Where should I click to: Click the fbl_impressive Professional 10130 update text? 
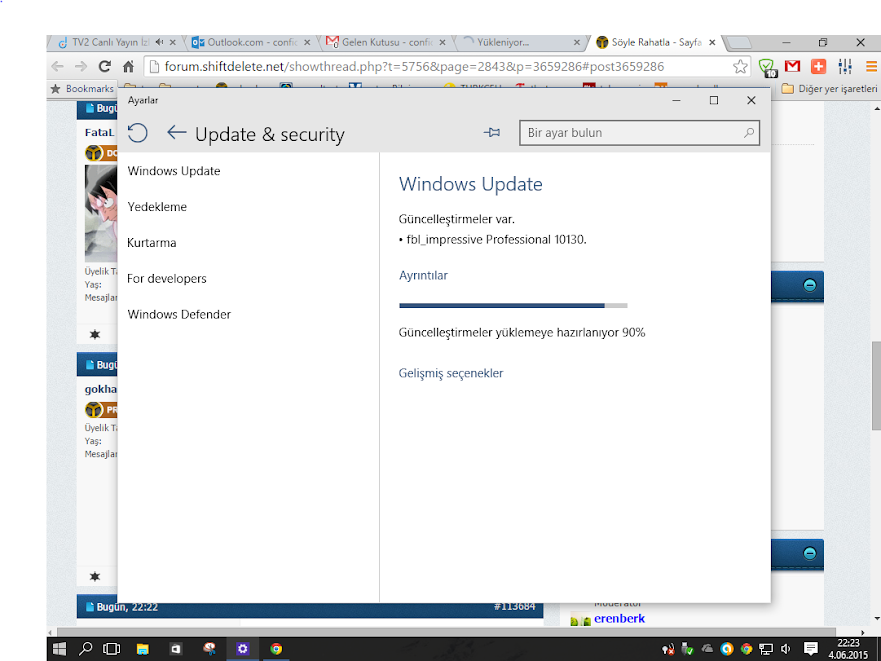pos(496,240)
